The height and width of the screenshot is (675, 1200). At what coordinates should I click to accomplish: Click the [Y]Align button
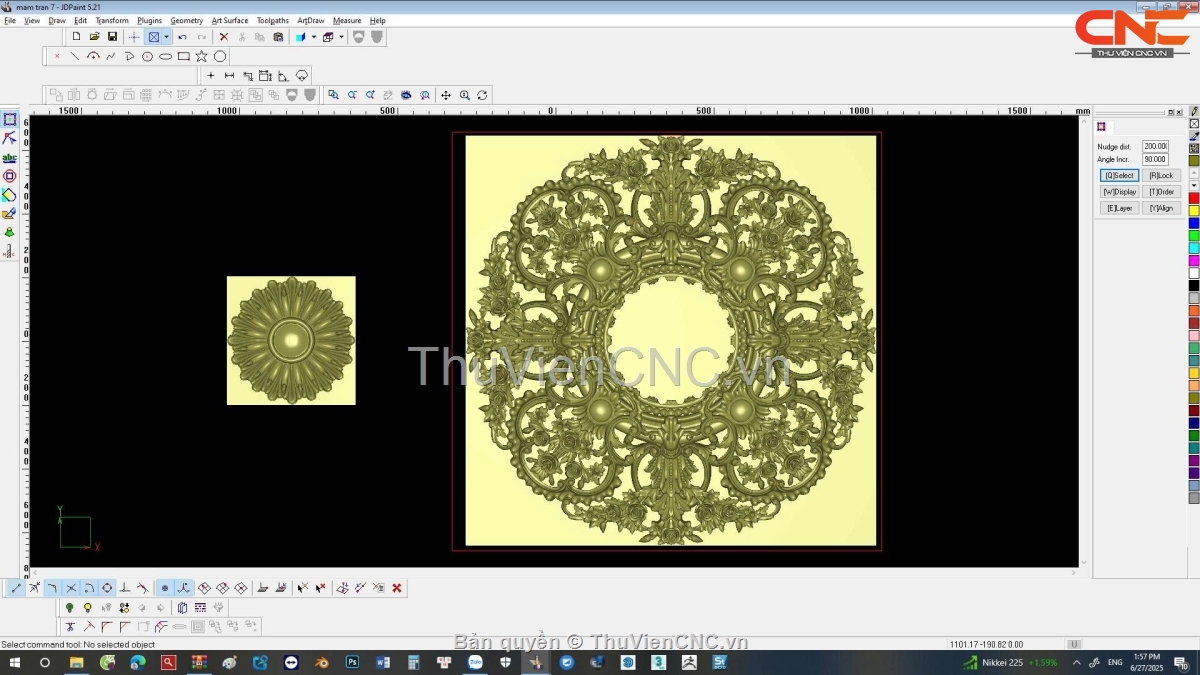tap(1161, 208)
